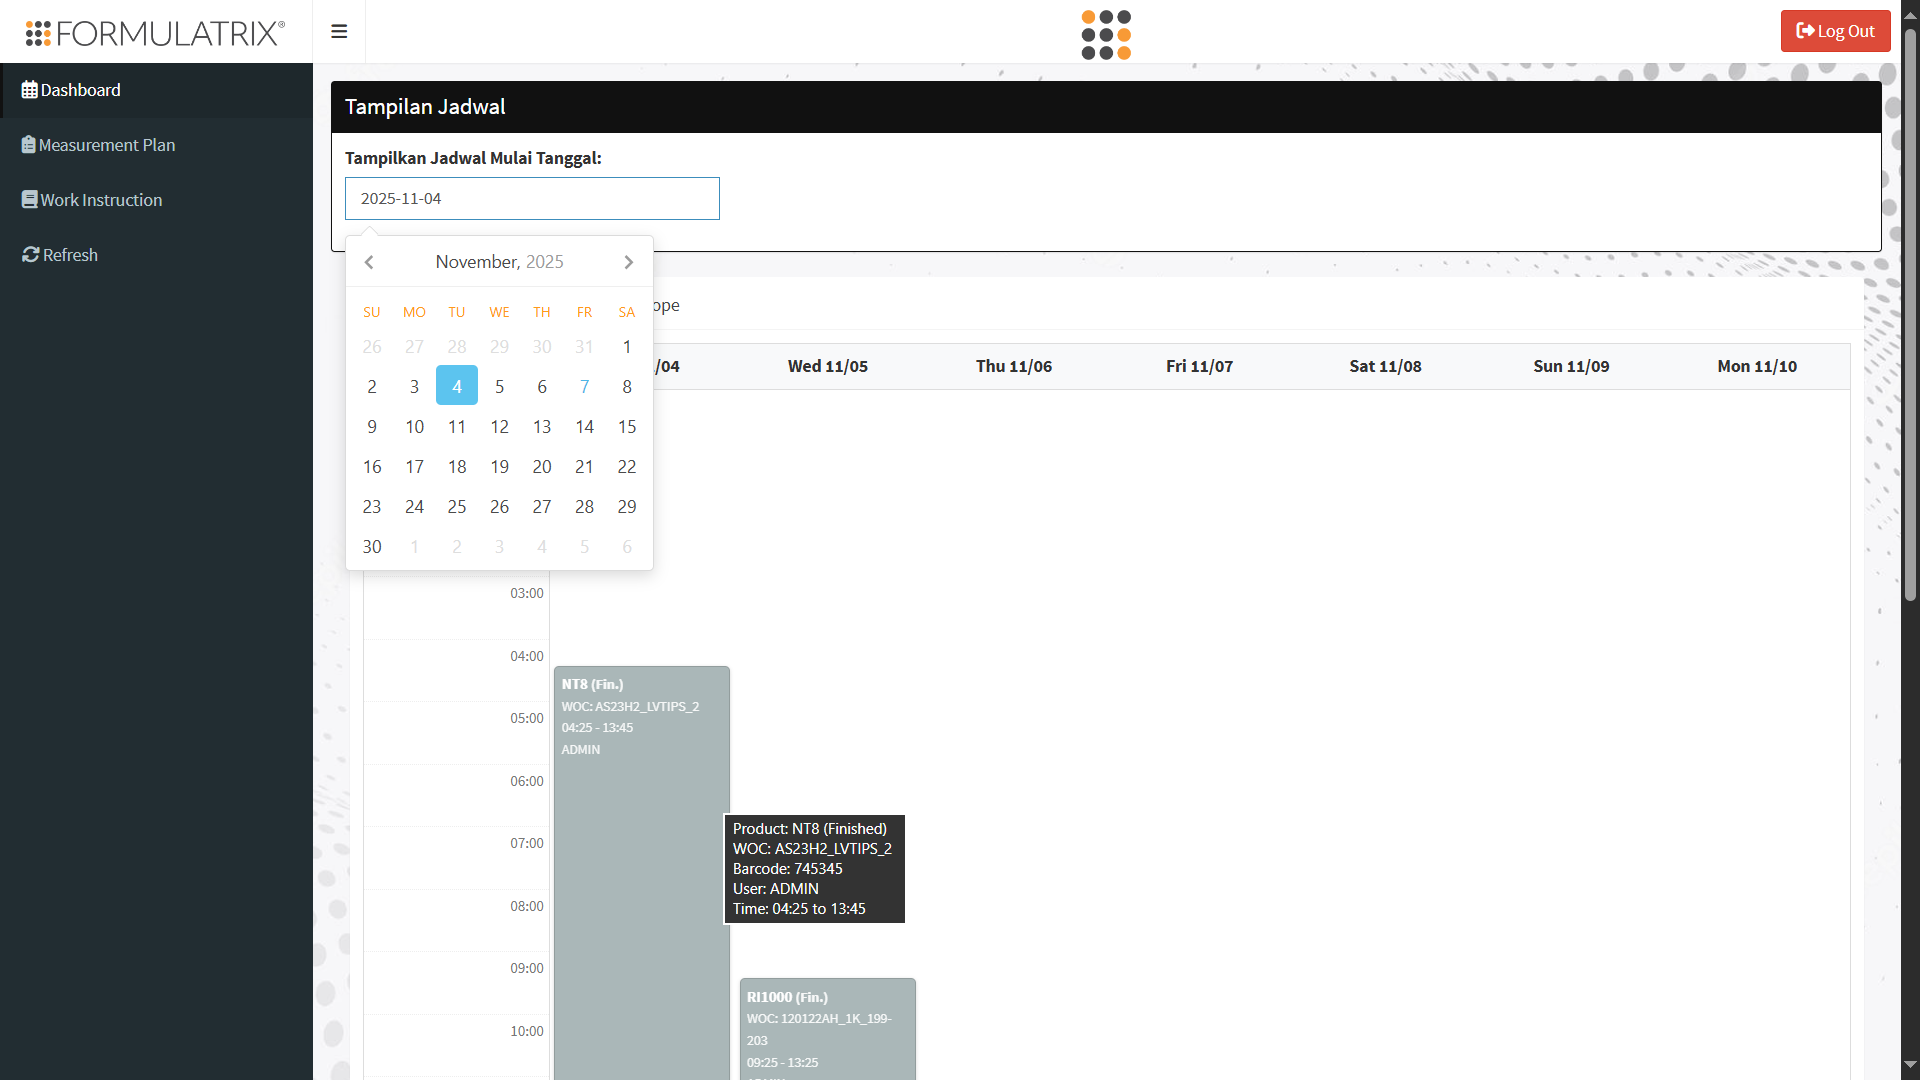Click the start date input field
This screenshot has height=1080, width=1920.
(532, 198)
